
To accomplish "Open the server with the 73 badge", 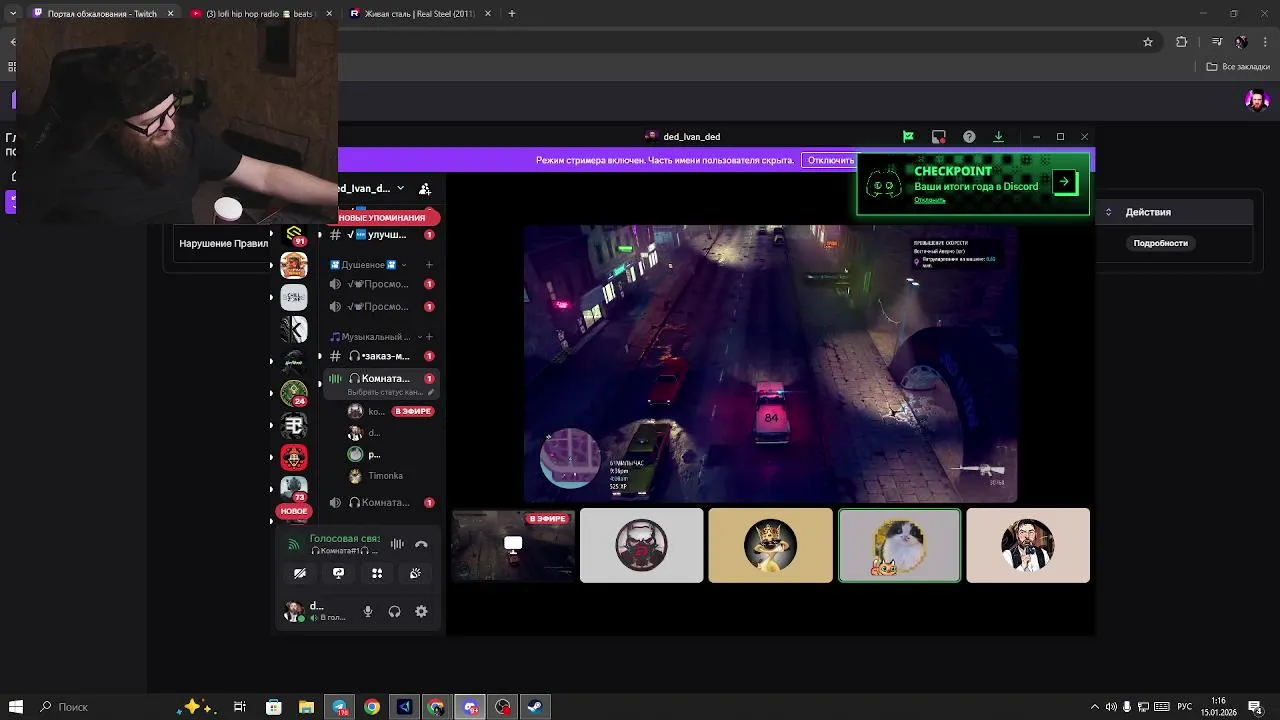I will click(x=294, y=489).
